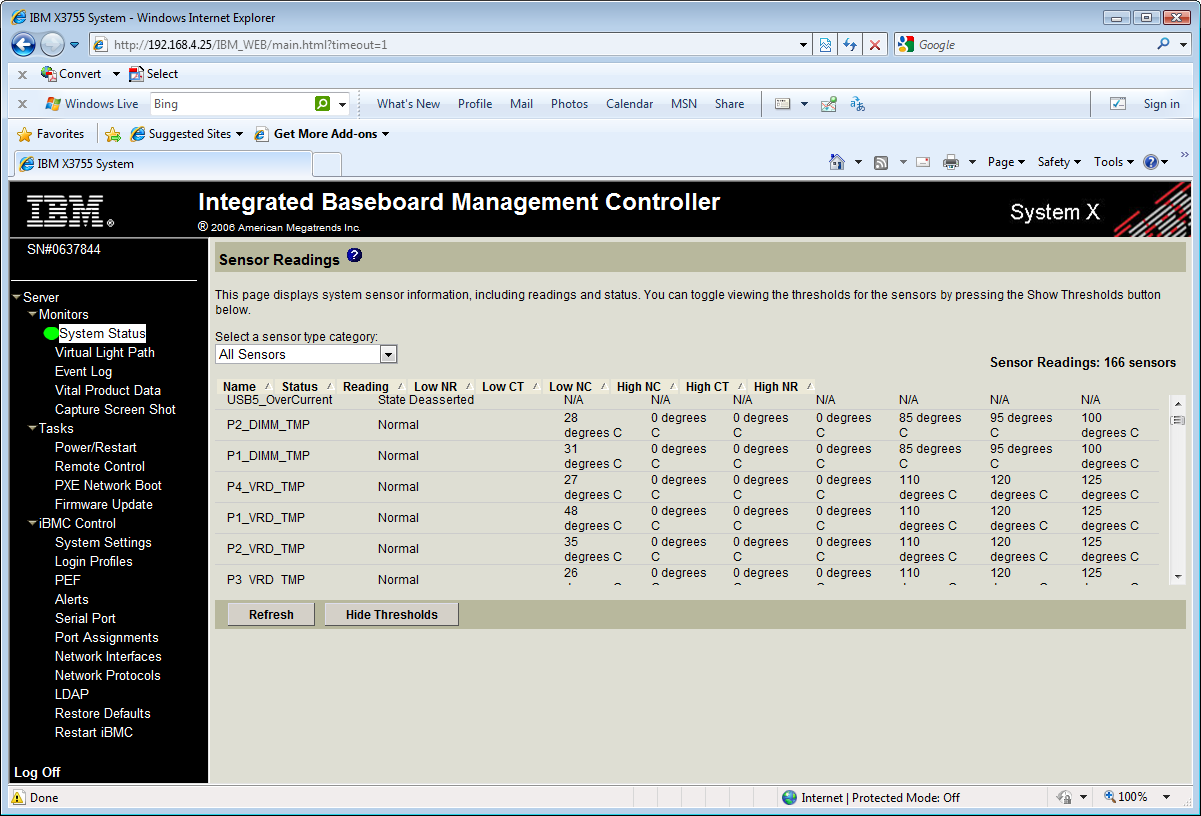Image resolution: width=1201 pixels, height=816 pixels.
Task: Open Event Log in sidebar
Action: click(x=83, y=372)
